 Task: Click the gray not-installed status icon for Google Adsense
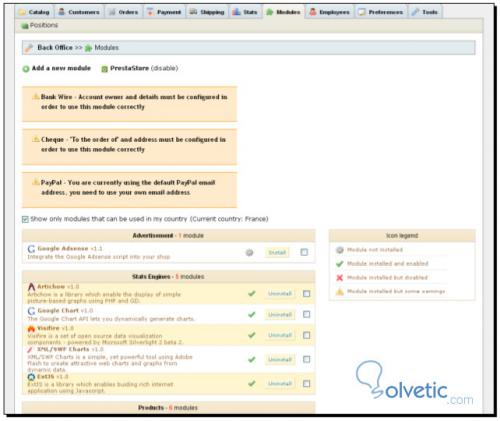click(x=249, y=253)
